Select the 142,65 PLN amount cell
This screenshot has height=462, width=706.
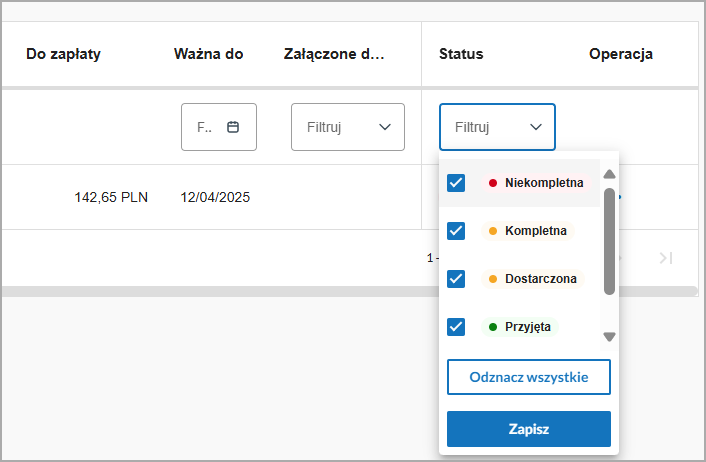pos(111,197)
